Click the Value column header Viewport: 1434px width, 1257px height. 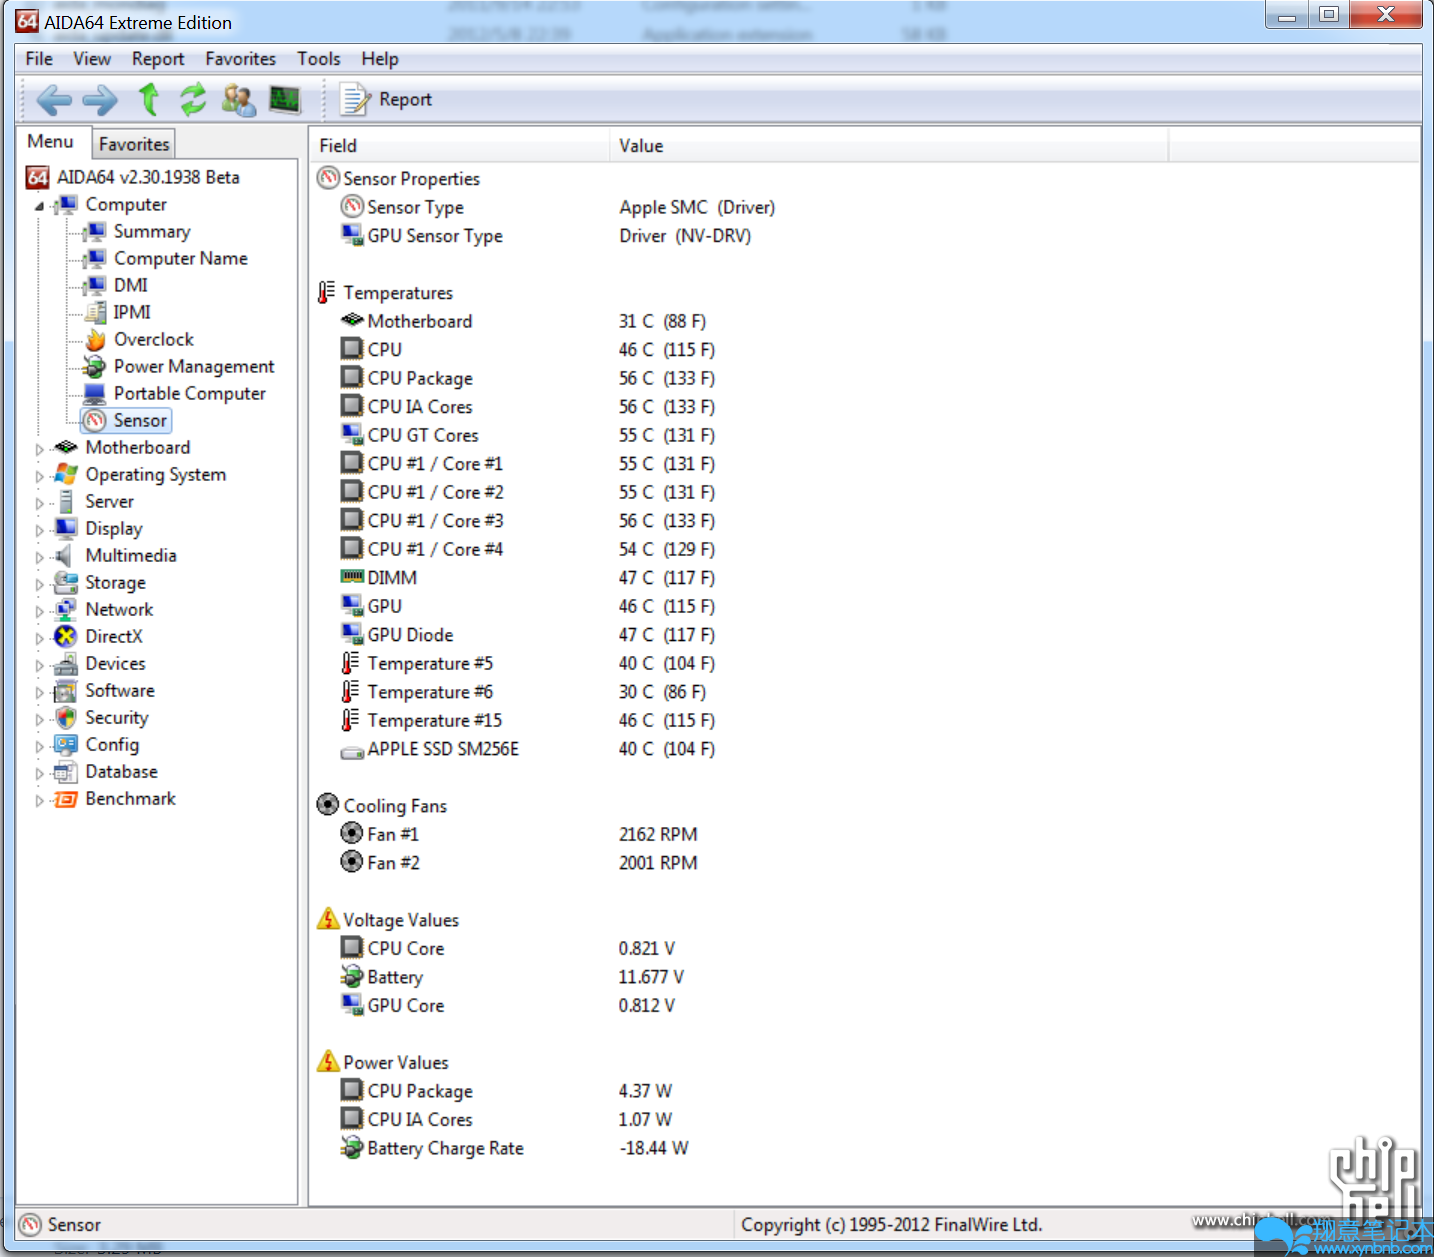coord(888,146)
